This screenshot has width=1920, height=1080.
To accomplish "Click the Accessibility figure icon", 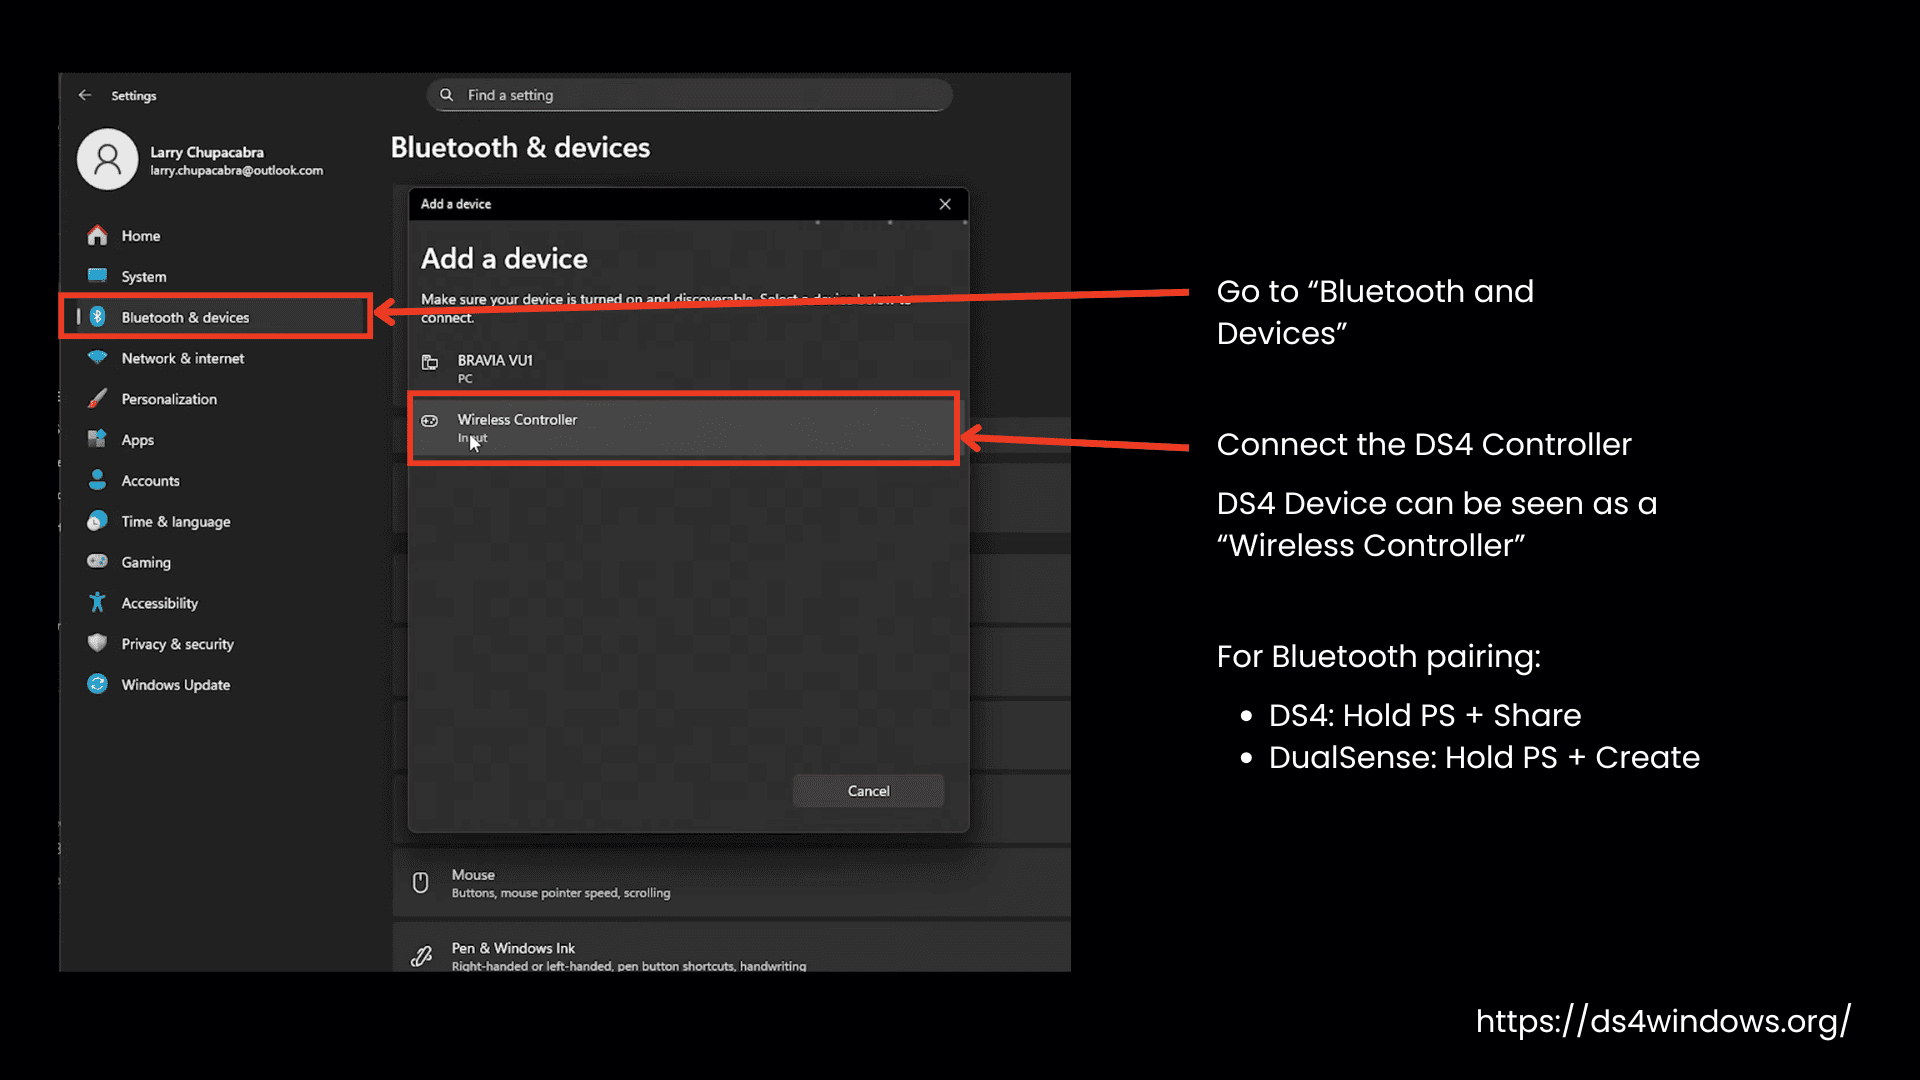I will pos(97,602).
